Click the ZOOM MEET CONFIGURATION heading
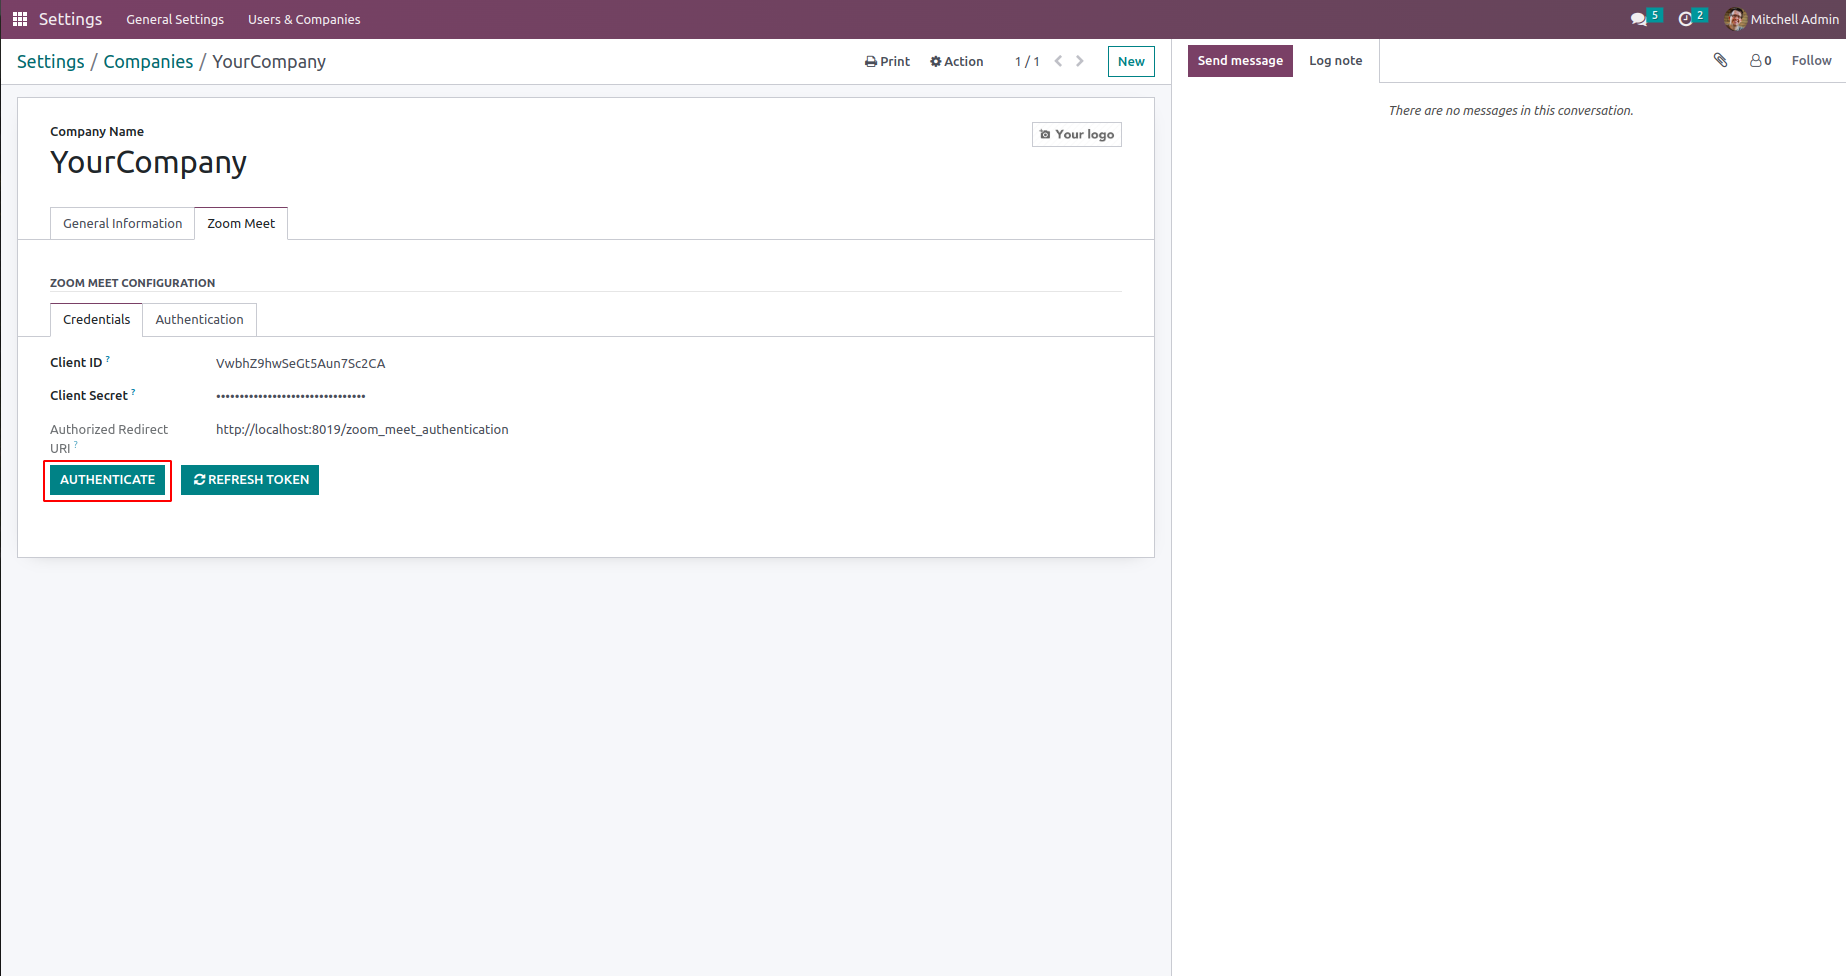 [133, 283]
